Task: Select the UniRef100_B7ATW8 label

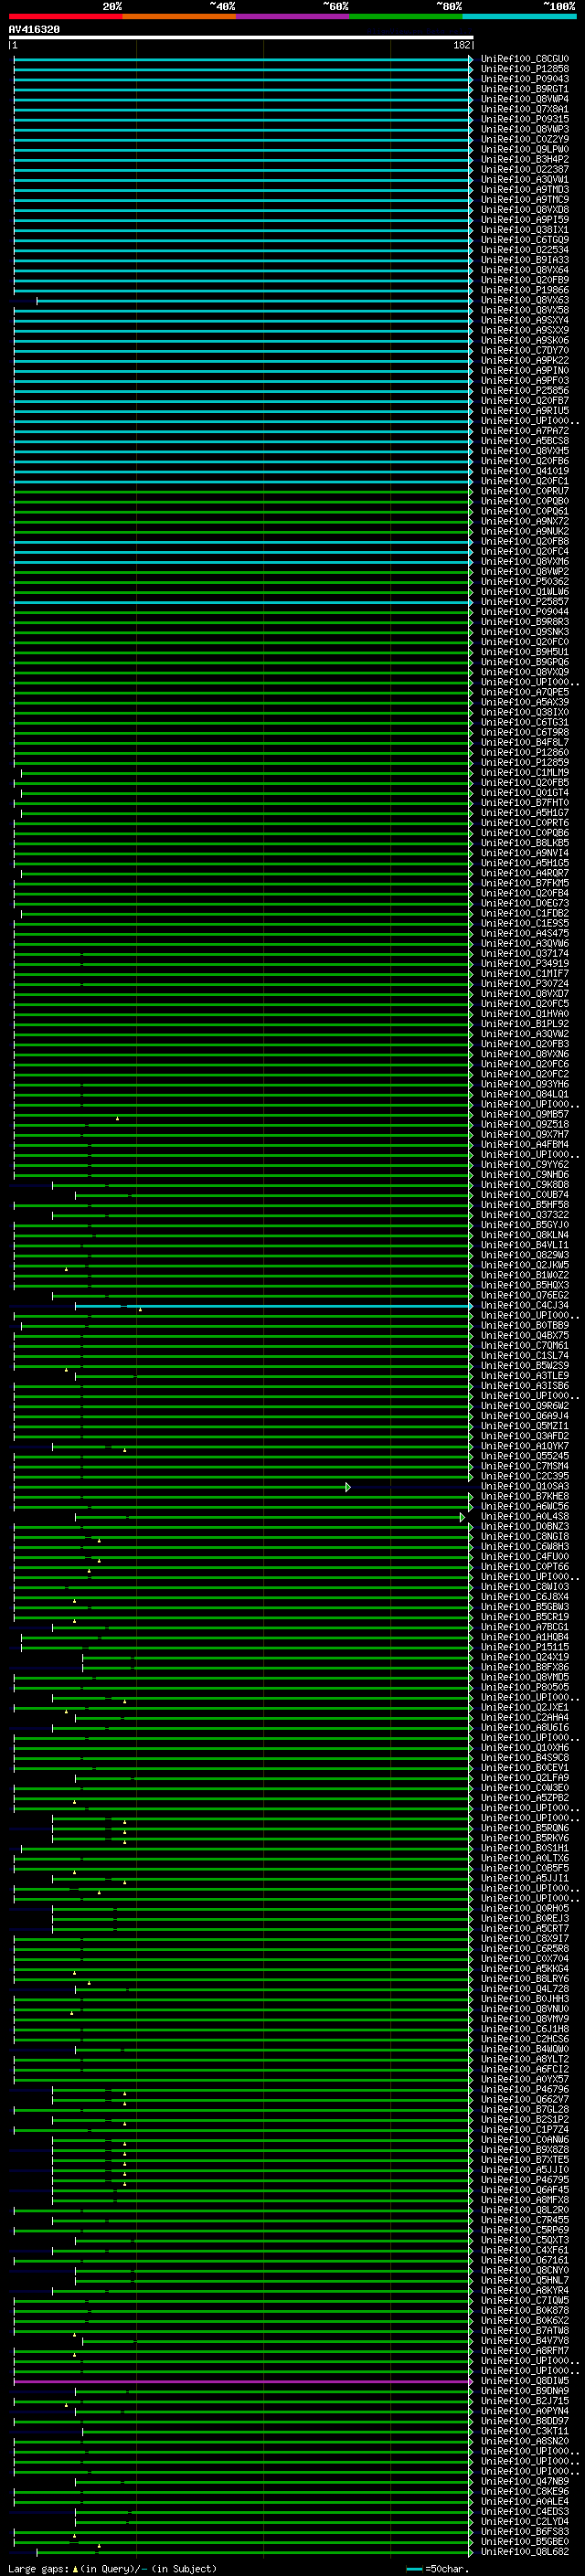Action: [x=525, y=2331]
